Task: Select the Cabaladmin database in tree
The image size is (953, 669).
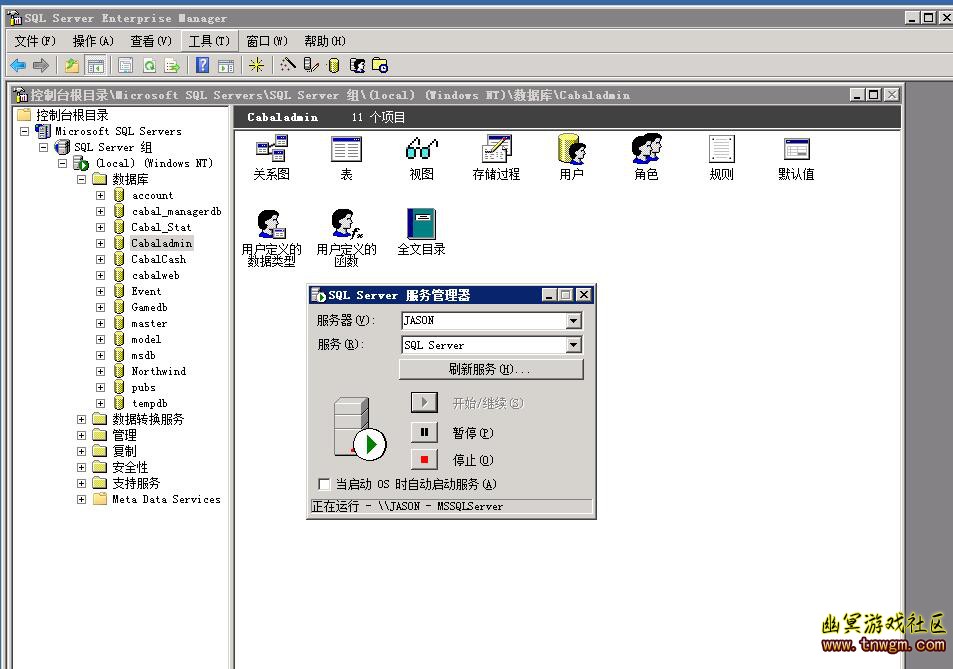Action: [162, 243]
